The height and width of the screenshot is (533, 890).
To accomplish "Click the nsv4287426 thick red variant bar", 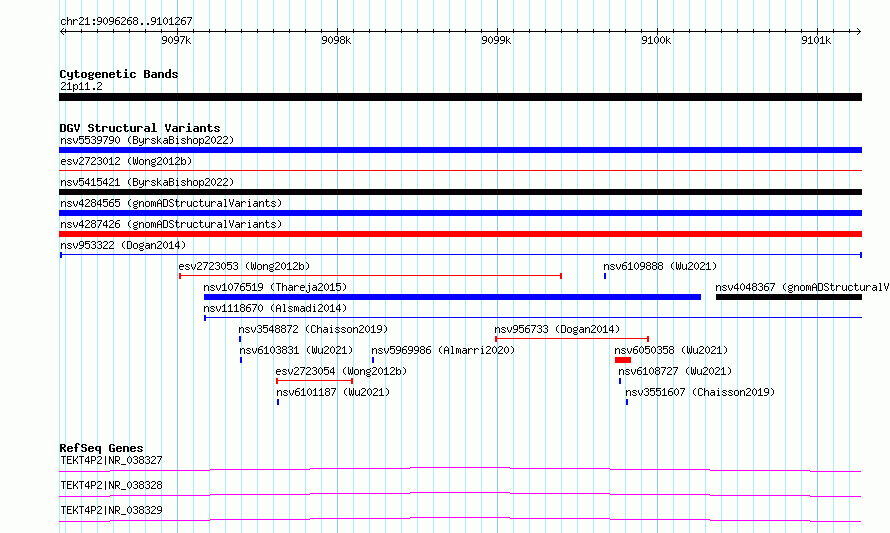I will pyautogui.click(x=460, y=234).
